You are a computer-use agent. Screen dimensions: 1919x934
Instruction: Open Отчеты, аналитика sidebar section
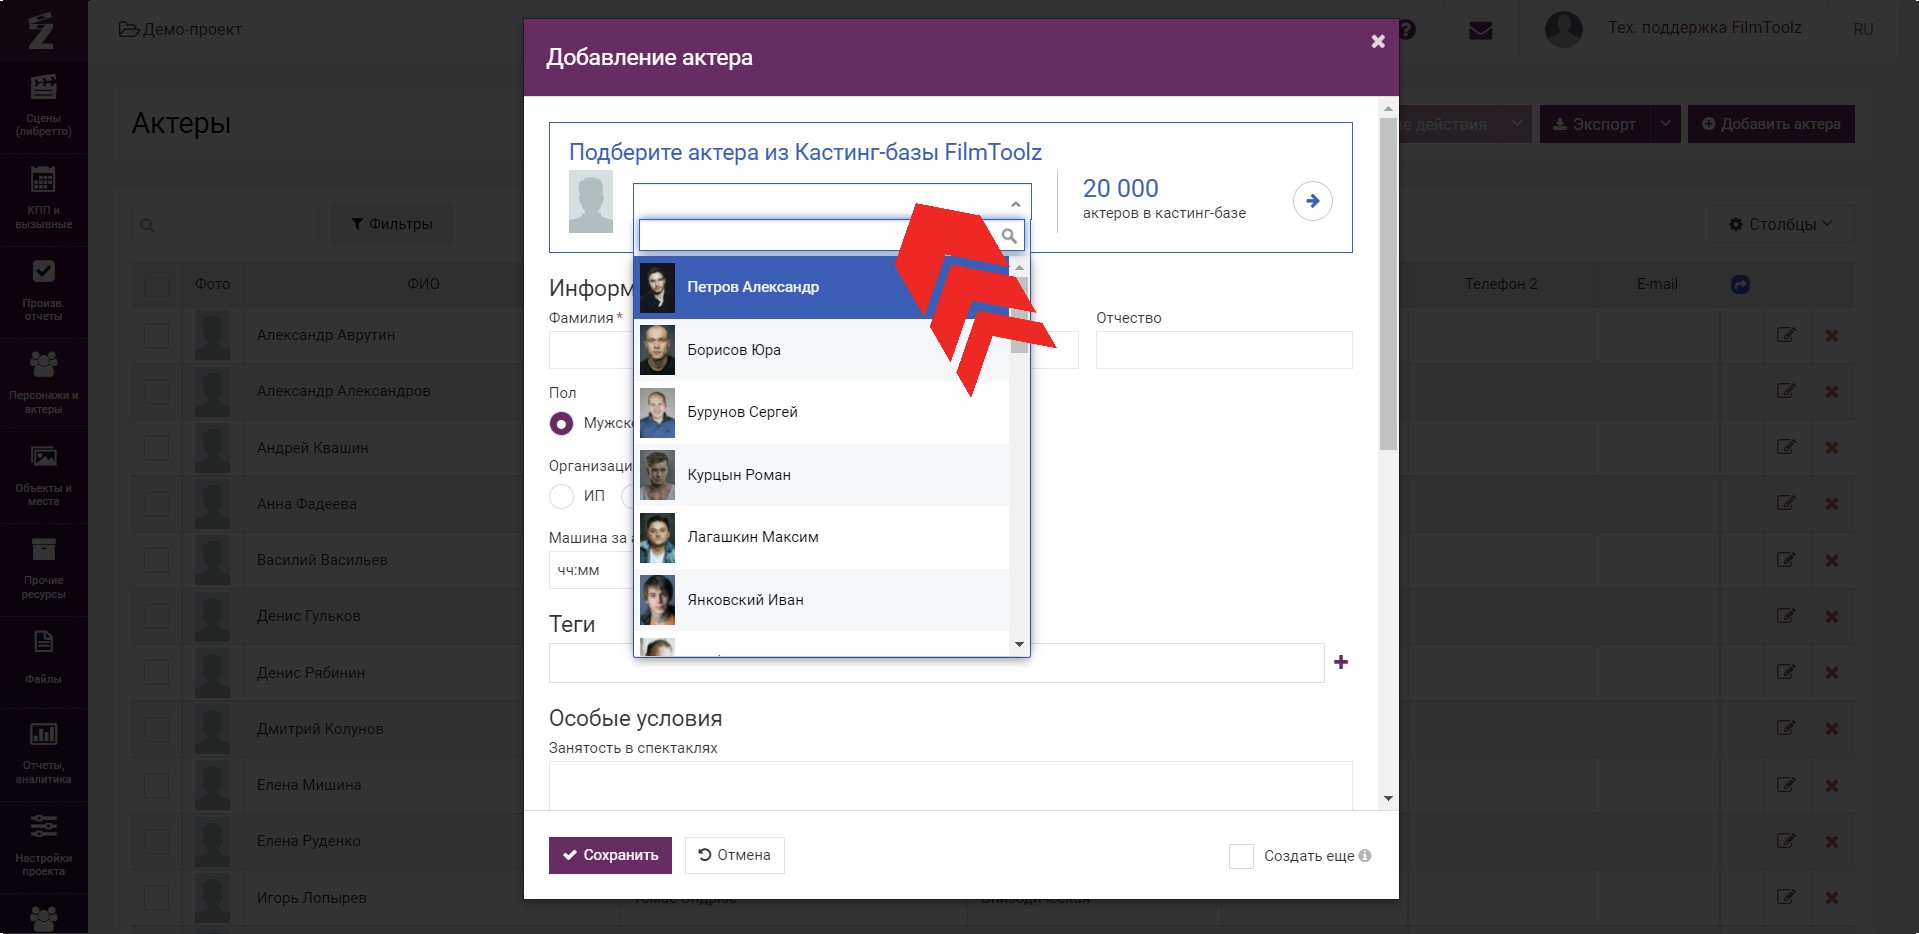(43, 753)
